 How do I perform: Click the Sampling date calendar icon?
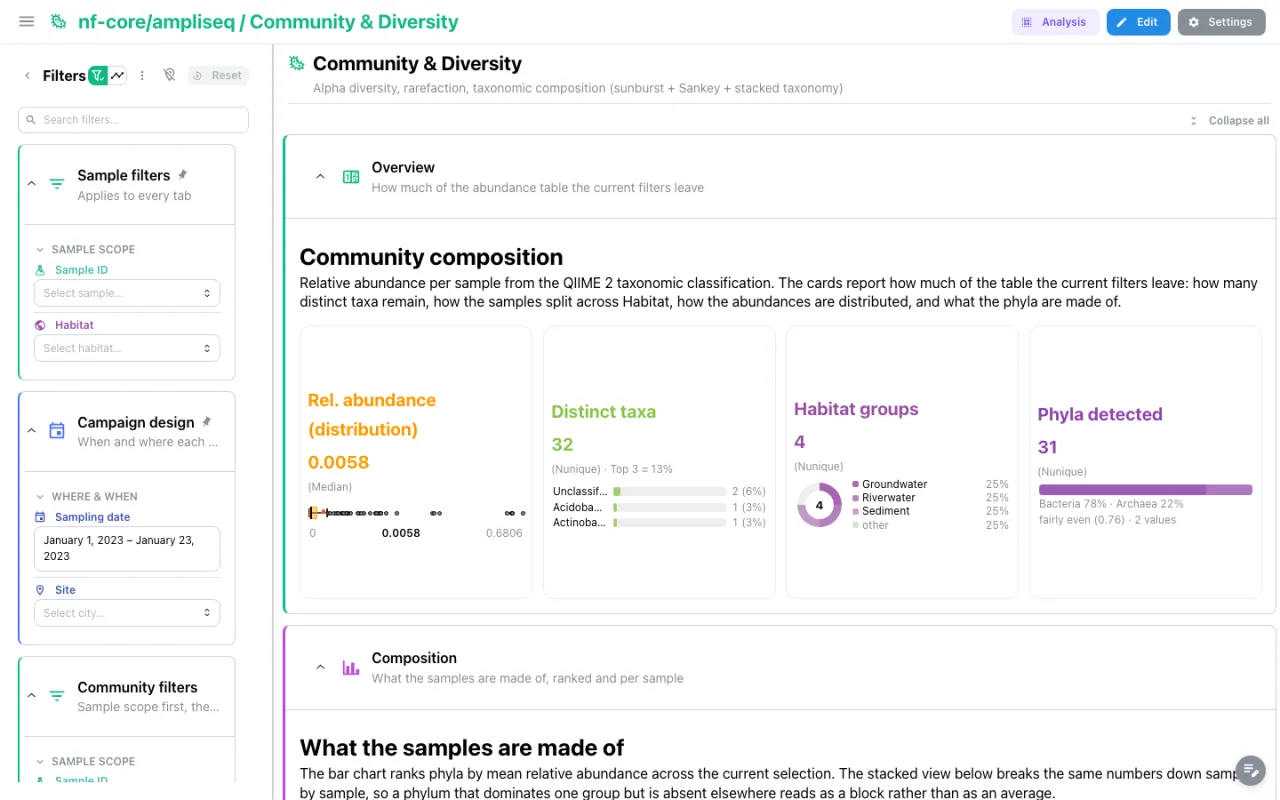[x=40, y=517]
